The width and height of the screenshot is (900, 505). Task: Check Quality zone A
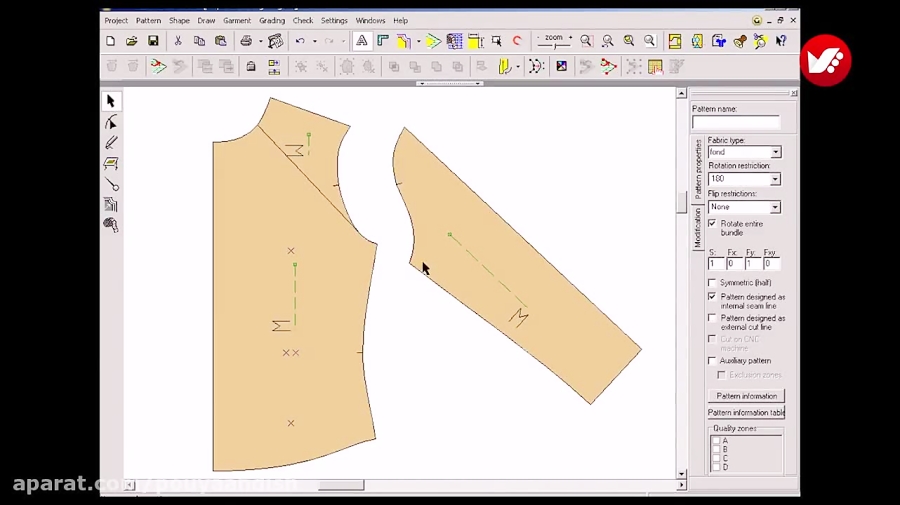tap(716, 441)
